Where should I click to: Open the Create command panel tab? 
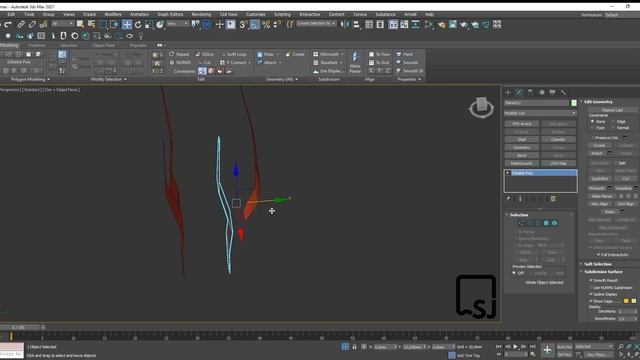coord(508,92)
